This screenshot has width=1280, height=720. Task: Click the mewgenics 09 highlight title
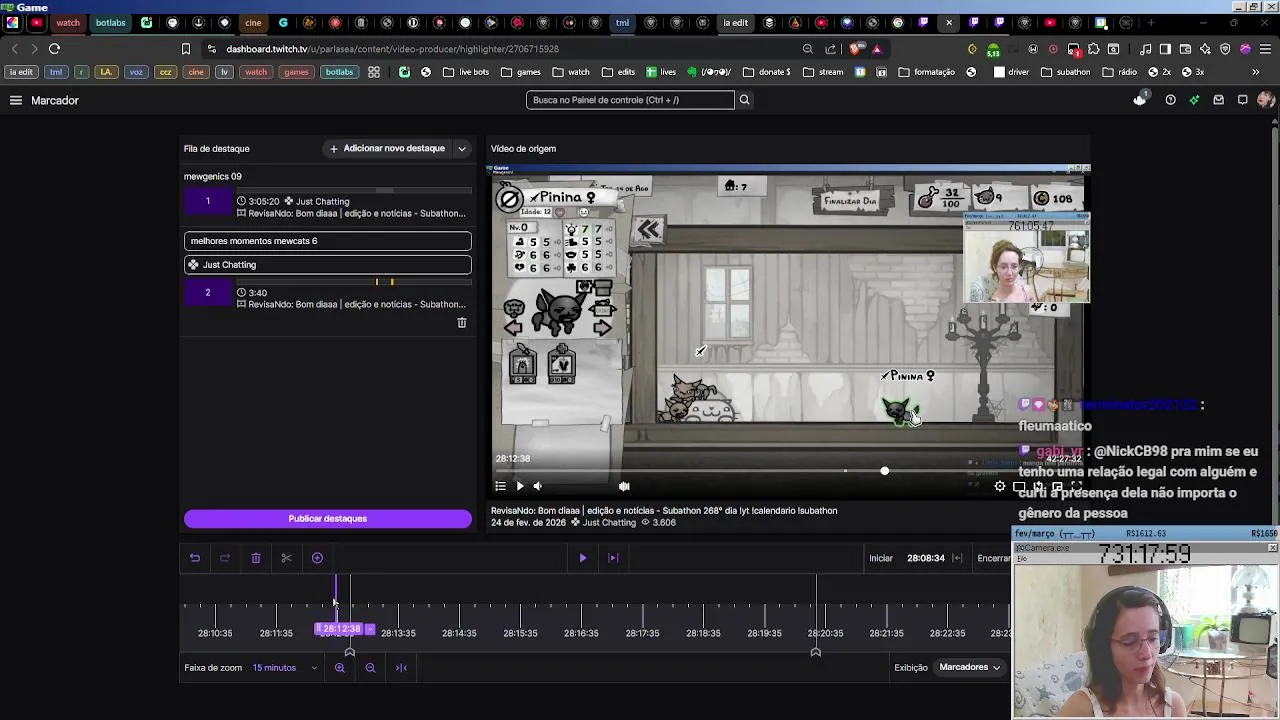212,176
